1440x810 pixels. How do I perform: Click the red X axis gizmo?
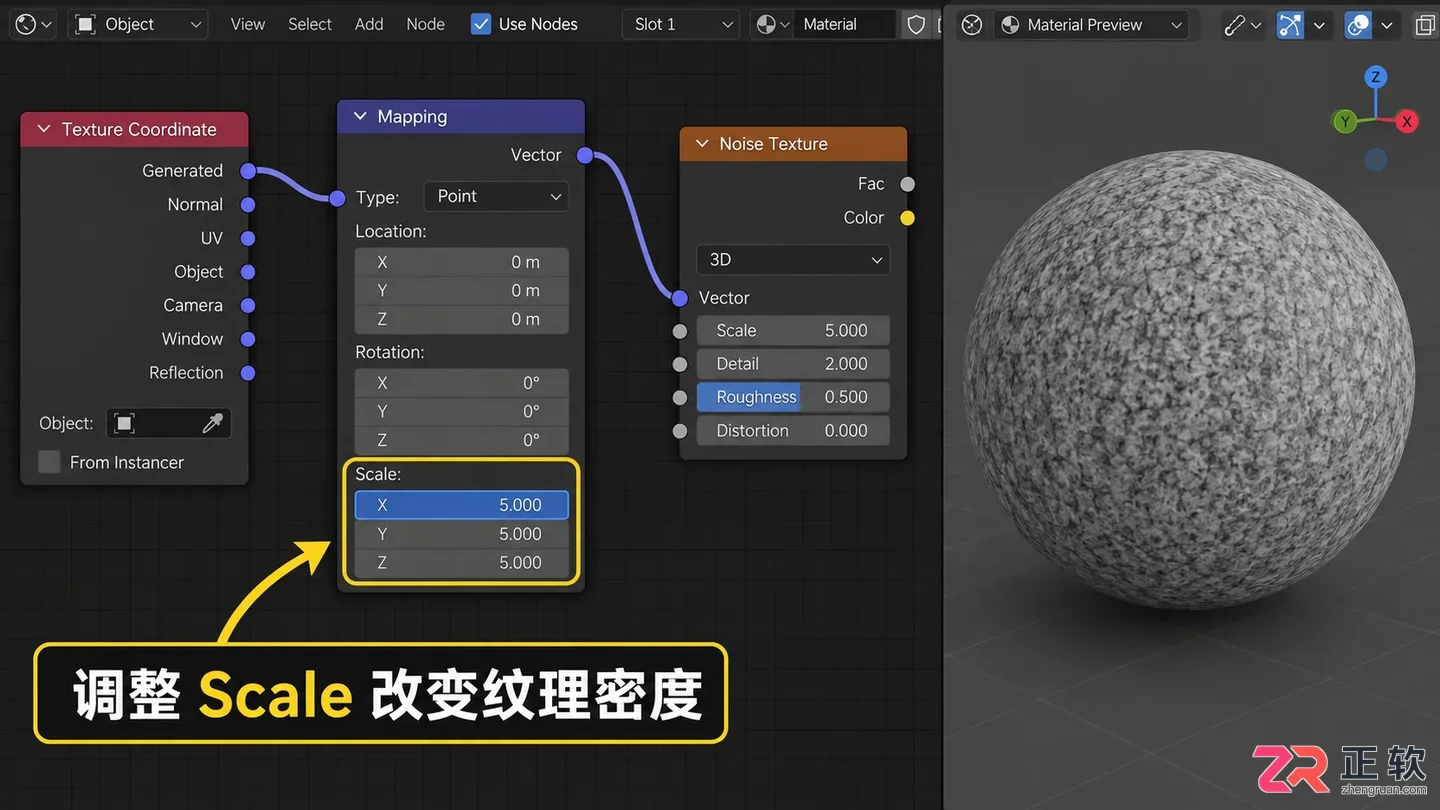click(x=1407, y=122)
